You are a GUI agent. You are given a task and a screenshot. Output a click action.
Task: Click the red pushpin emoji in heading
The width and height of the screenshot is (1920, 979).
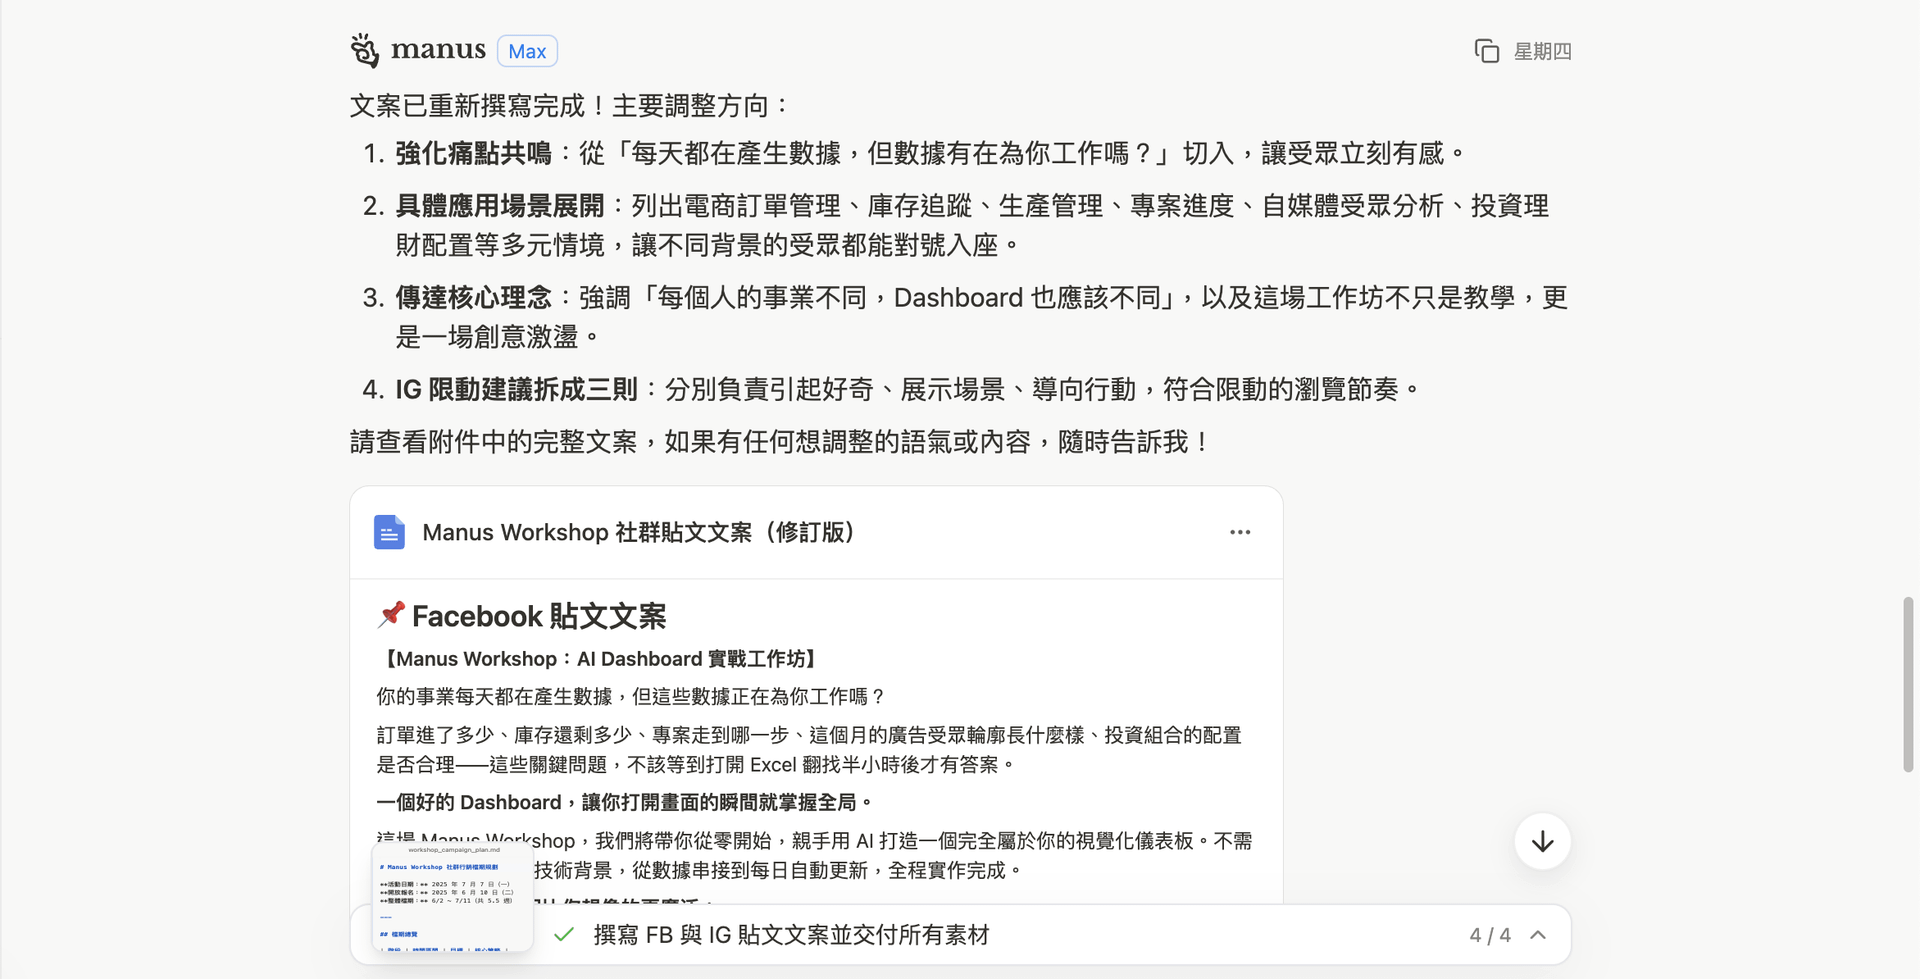coord(391,614)
